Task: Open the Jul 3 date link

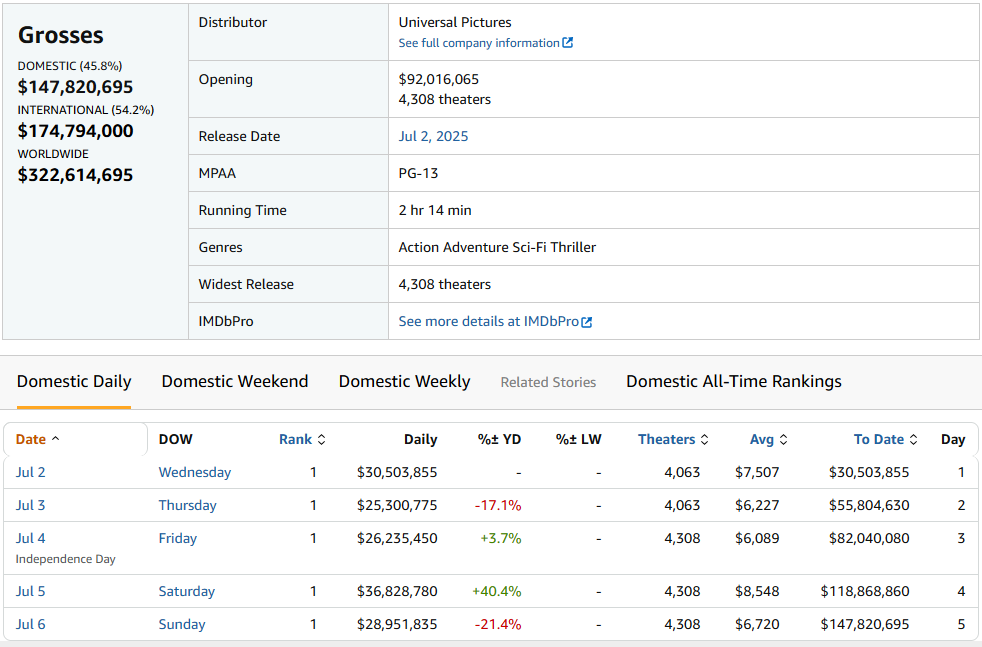Action: (x=31, y=505)
